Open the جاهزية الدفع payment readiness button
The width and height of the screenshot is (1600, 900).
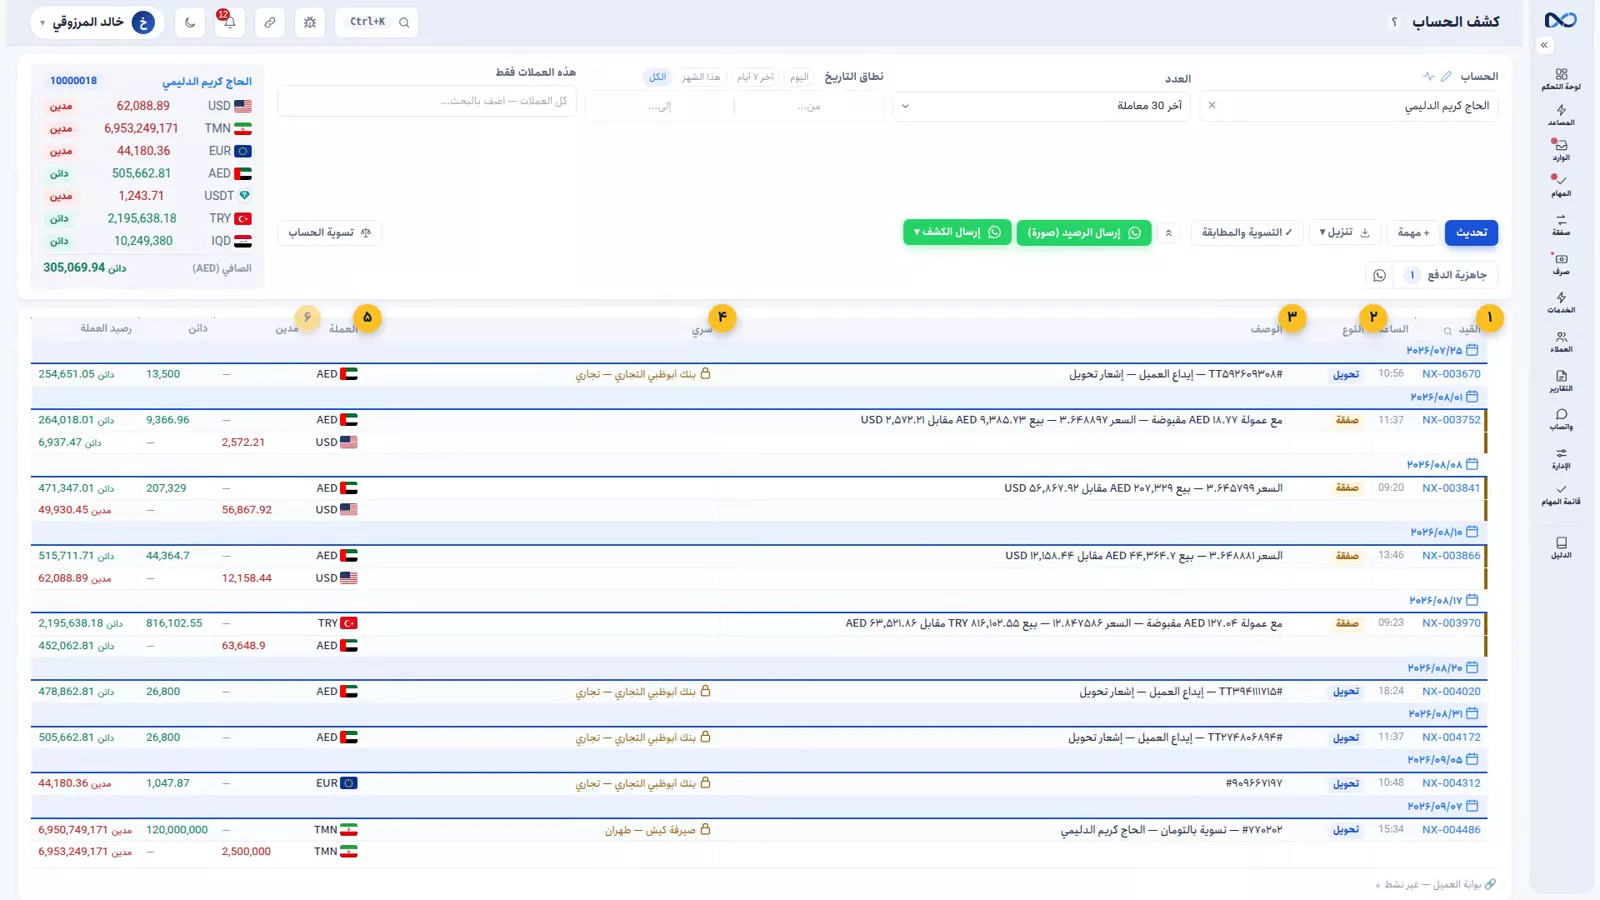(1446, 275)
